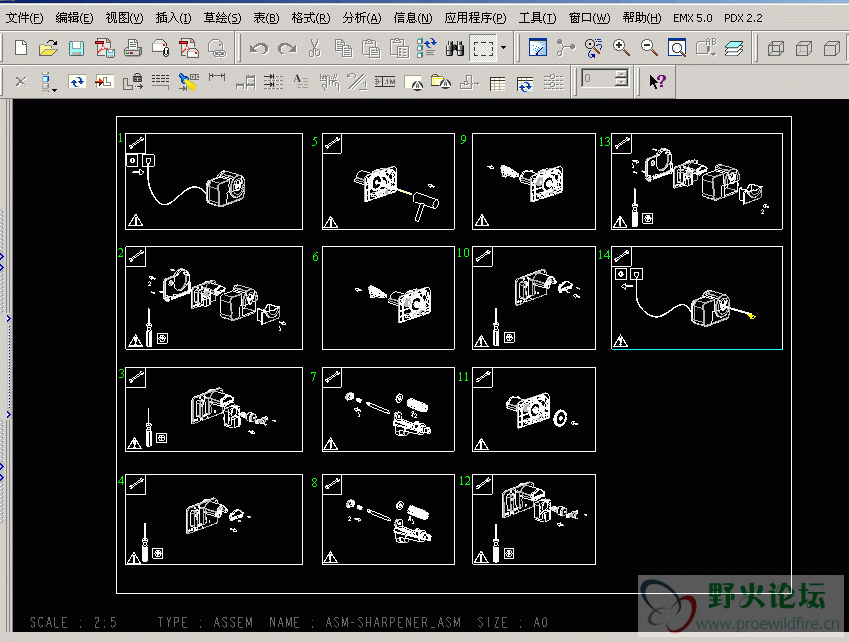Undo the last action
This screenshot has width=849, height=642.
[x=259, y=48]
